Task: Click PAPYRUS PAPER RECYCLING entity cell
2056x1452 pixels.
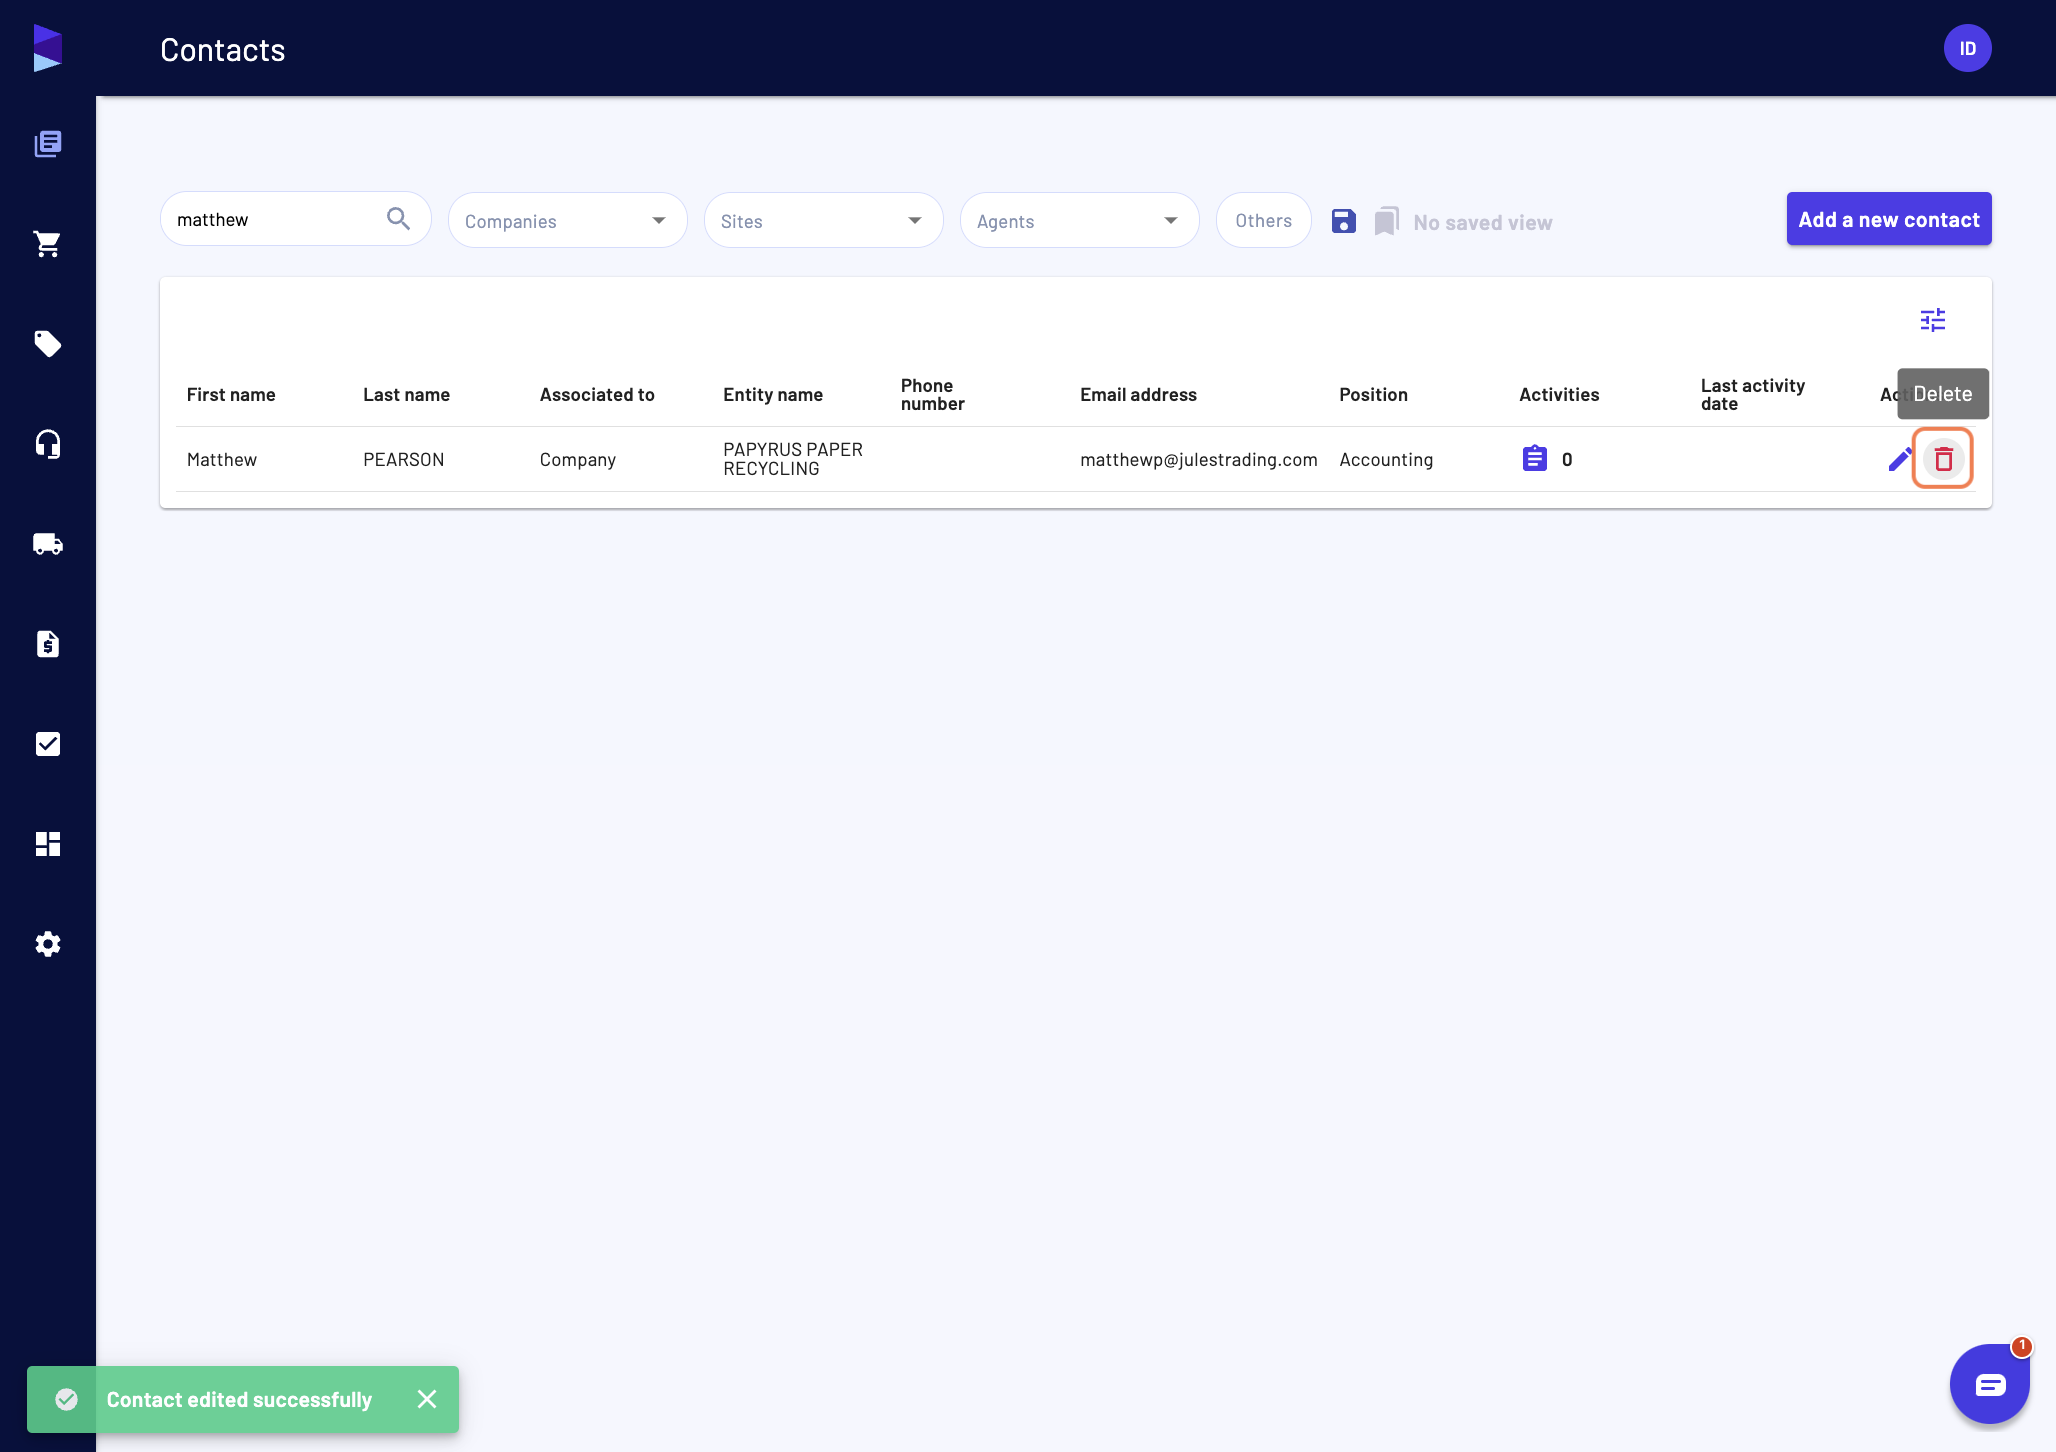Action: [793, 459]
